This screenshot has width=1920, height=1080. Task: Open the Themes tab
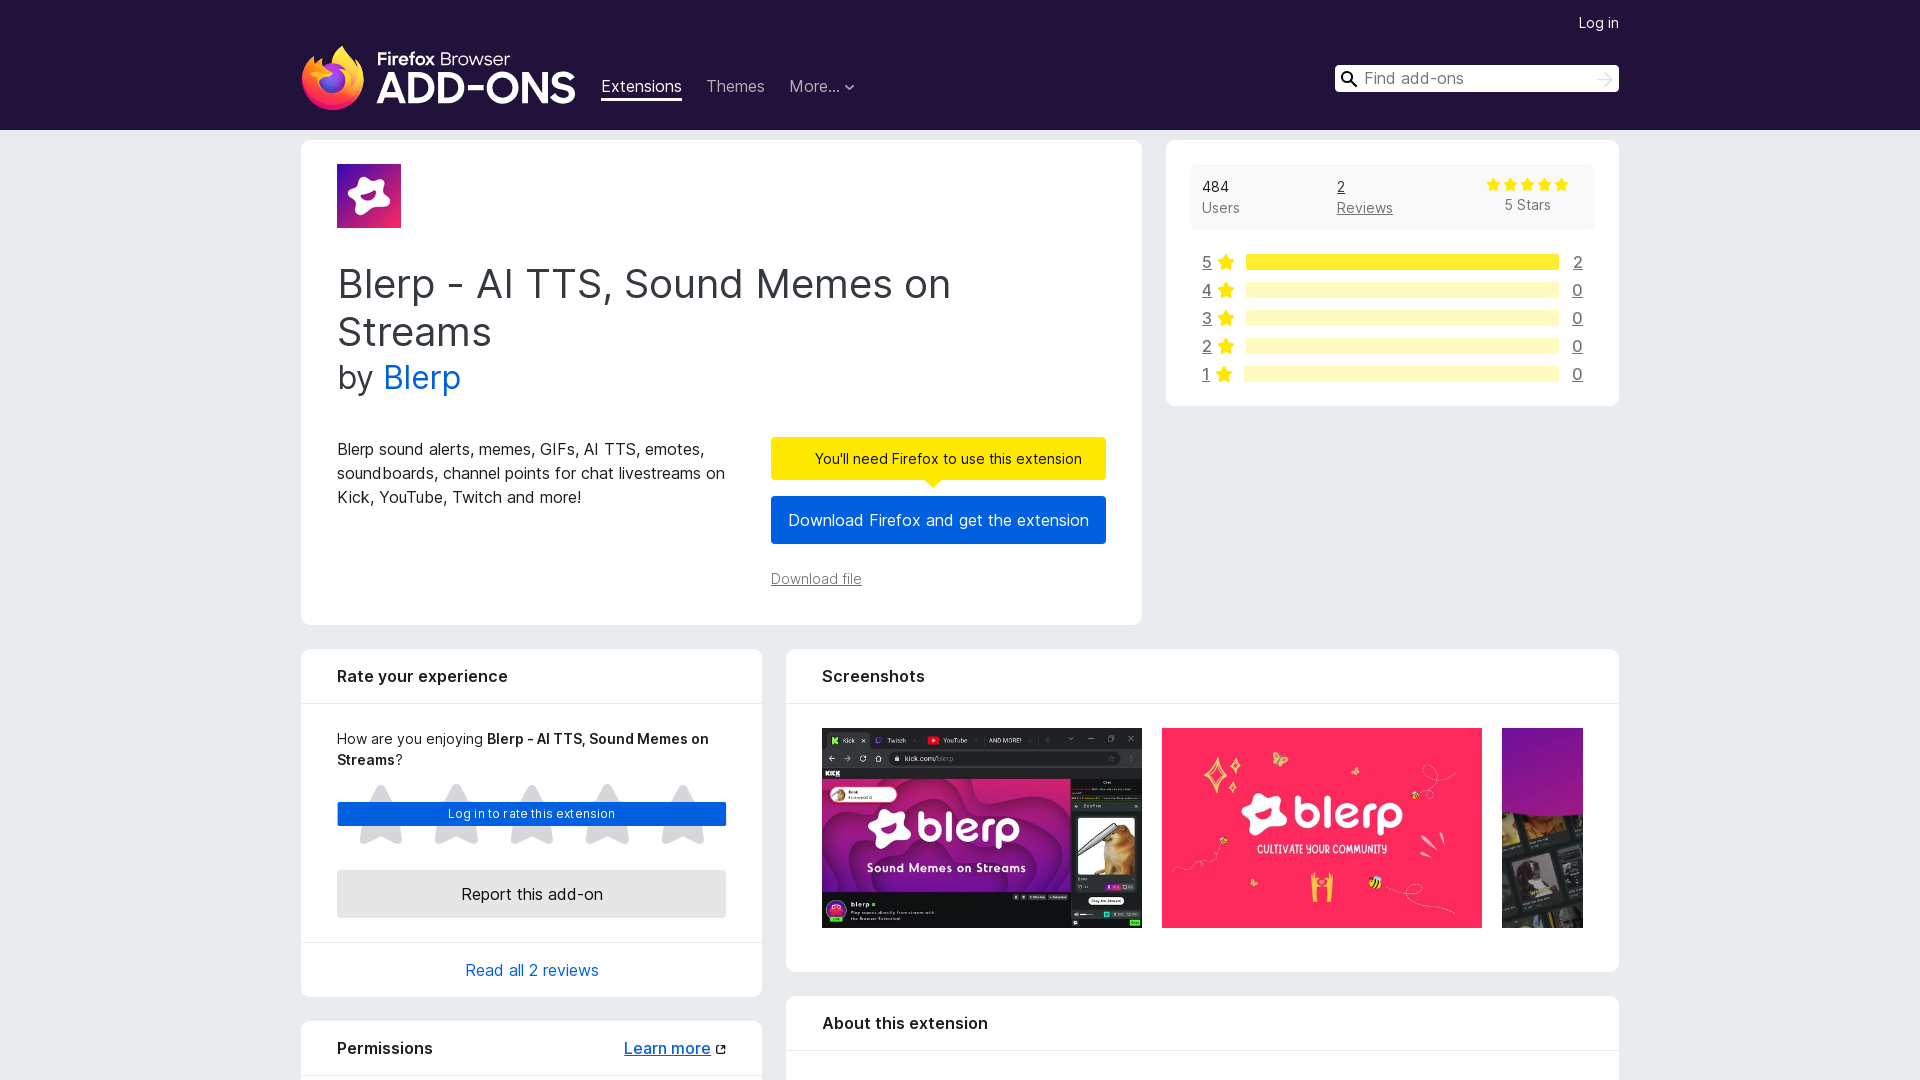[735, 87]
